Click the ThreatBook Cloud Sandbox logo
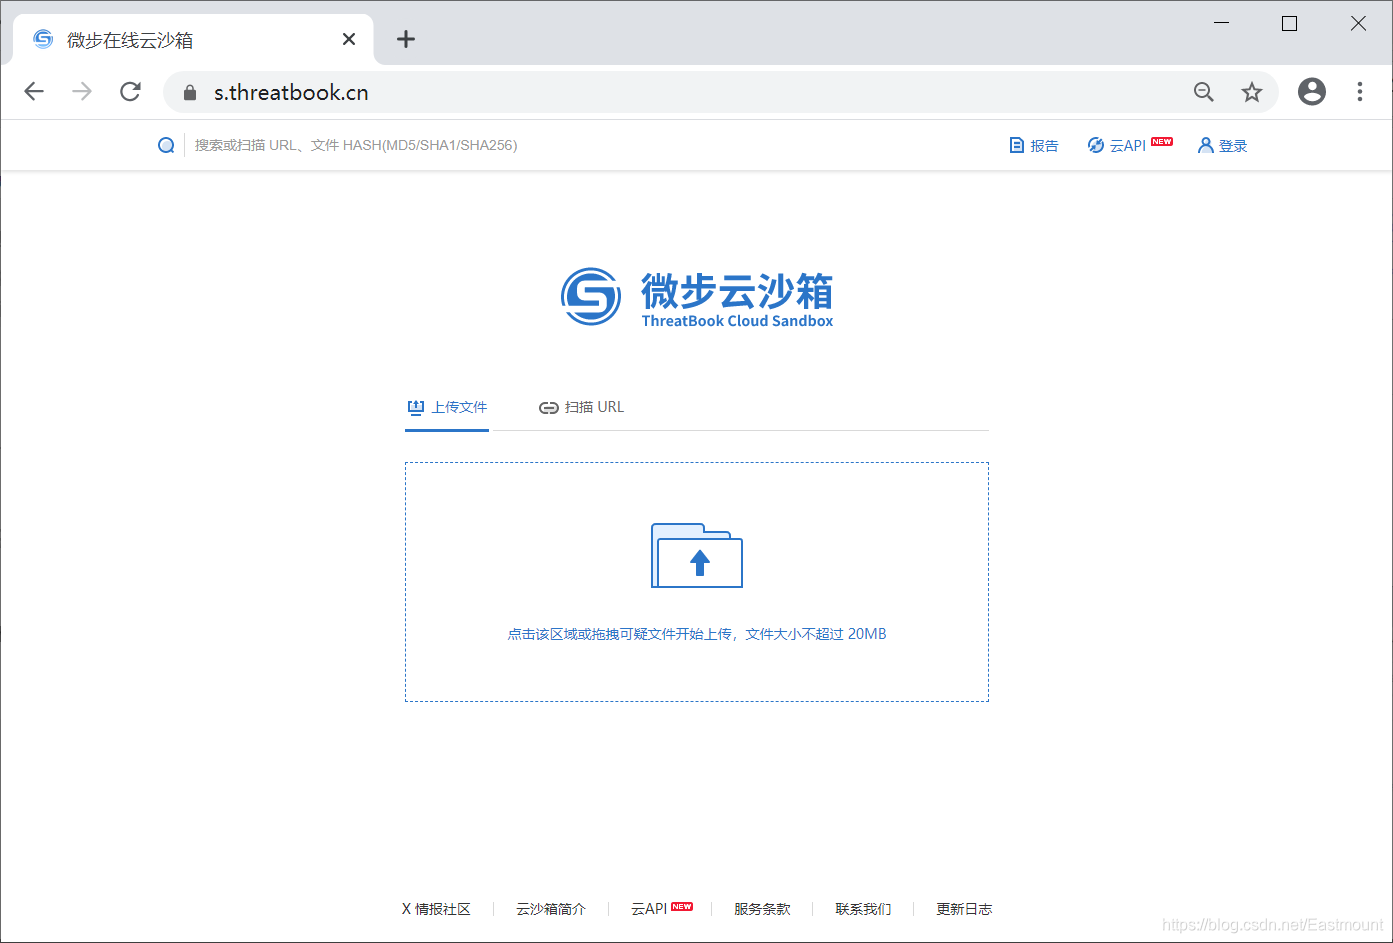The height and width of the screenshot is (943, 1393). tap(697, 297)
